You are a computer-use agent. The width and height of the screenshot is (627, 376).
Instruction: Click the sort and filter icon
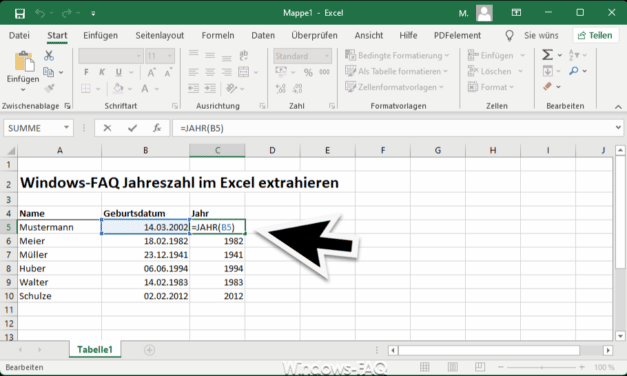574,55
